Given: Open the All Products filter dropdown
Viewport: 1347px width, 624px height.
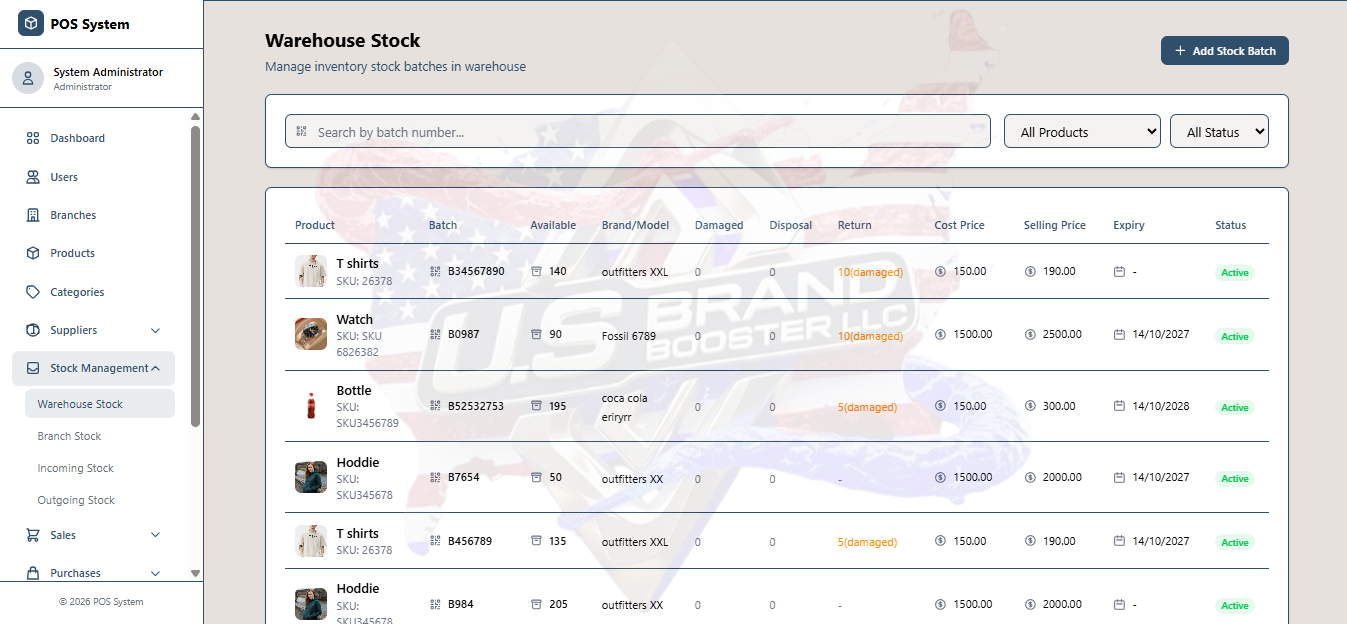Looking at the screenshot, I should pyautogui.click(x=1082, y=132).
